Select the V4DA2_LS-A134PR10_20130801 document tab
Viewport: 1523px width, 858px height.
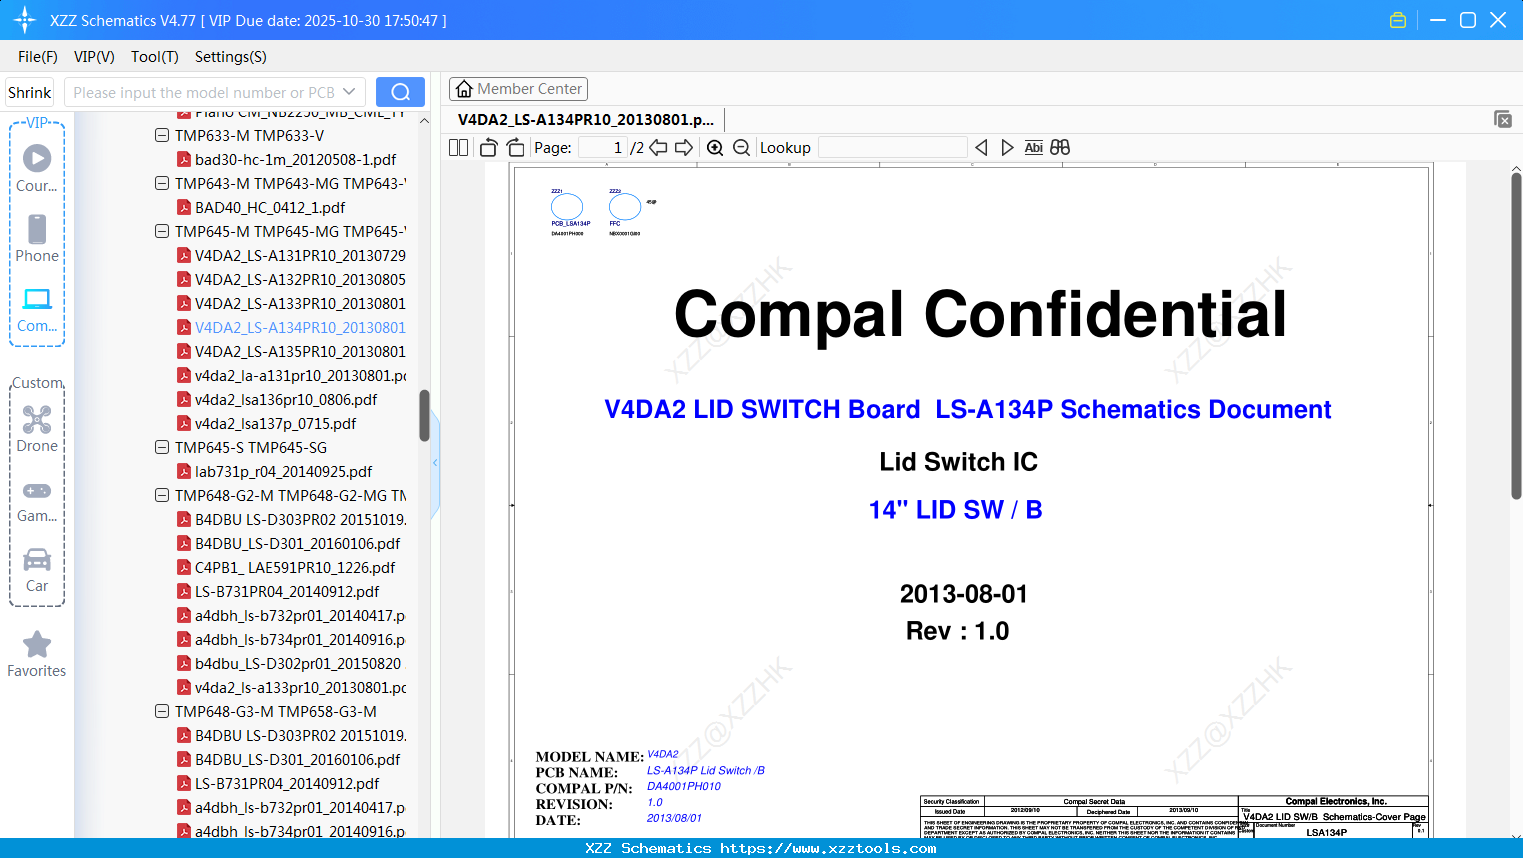pyautogui.click(x=586, y=120)
